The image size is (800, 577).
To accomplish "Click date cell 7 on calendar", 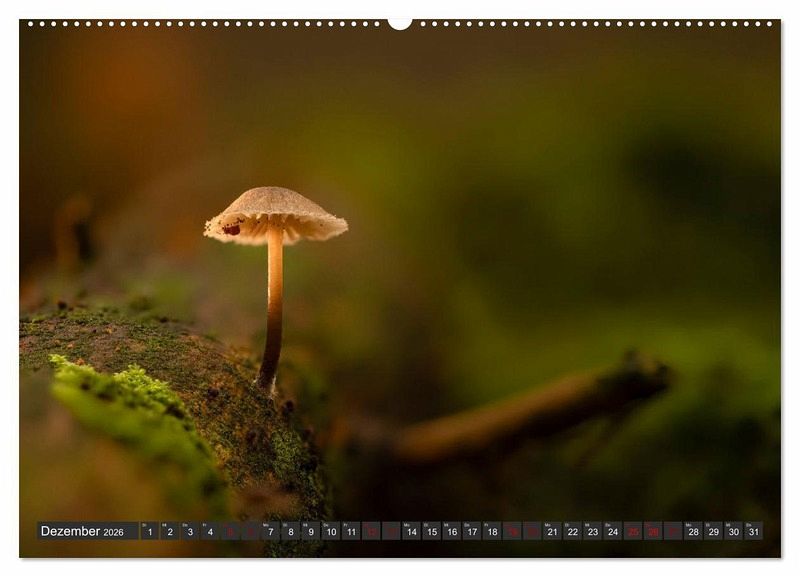I will (270, 531).
